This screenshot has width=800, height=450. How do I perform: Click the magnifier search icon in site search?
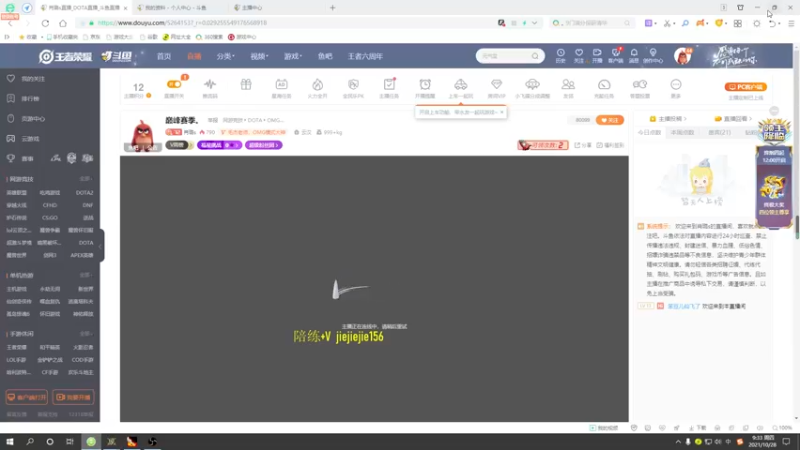(535, 56)
